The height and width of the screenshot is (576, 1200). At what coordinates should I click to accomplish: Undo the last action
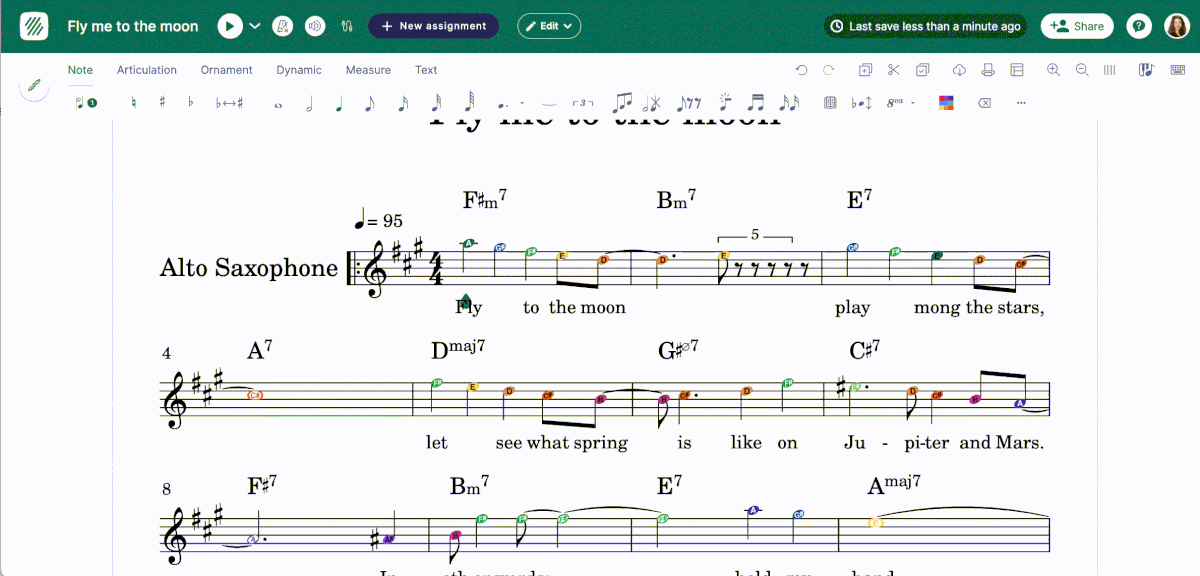[x=801, y=70]
